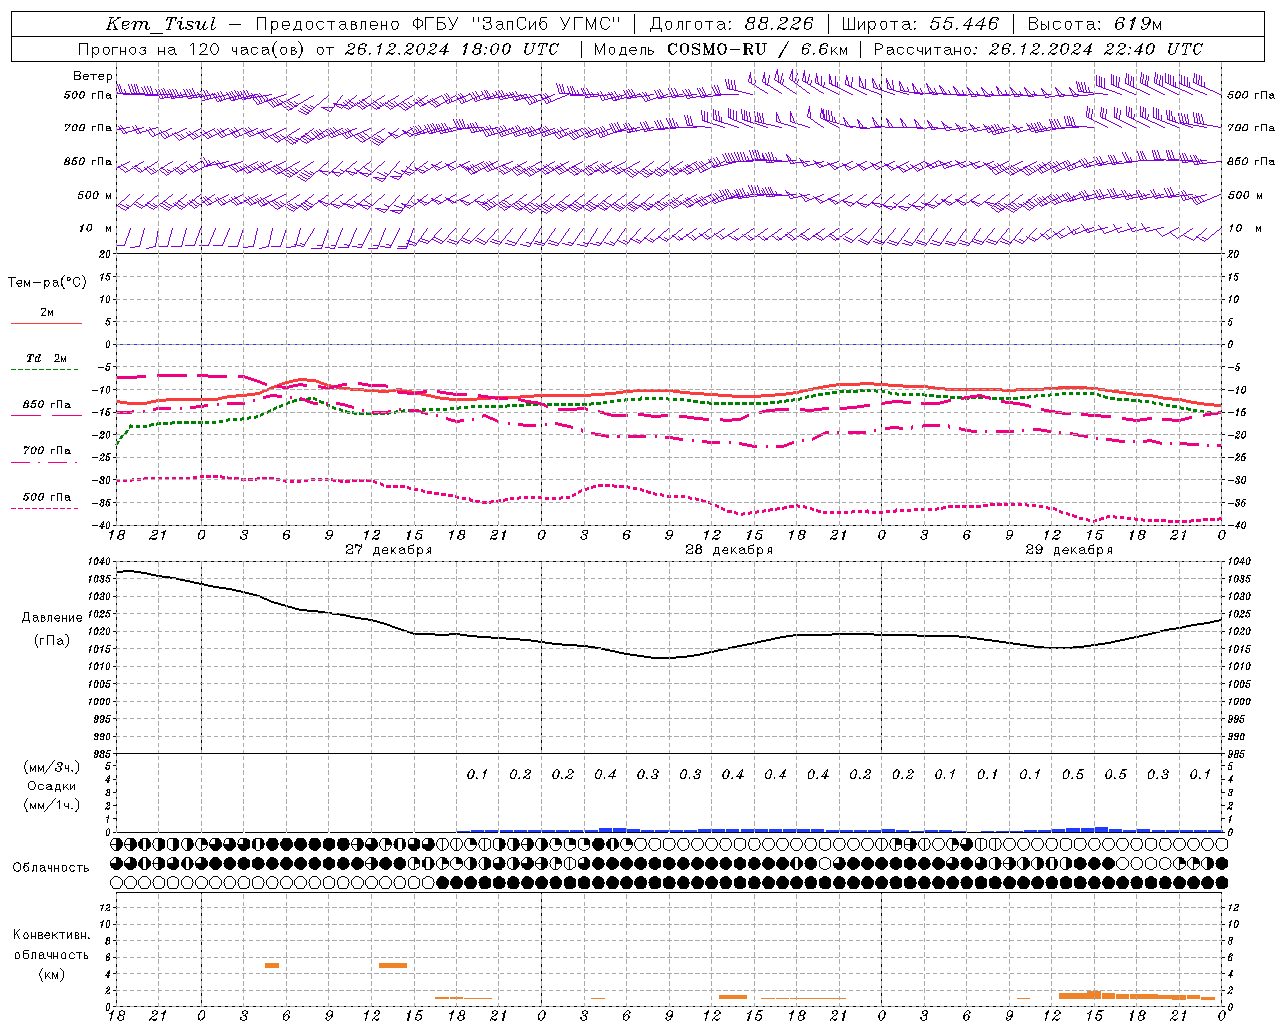Viewport: 1280px width, 1024px height.
Task: Click the Тем-ра(°C) legend heading
Action: (x=47, y=283)
